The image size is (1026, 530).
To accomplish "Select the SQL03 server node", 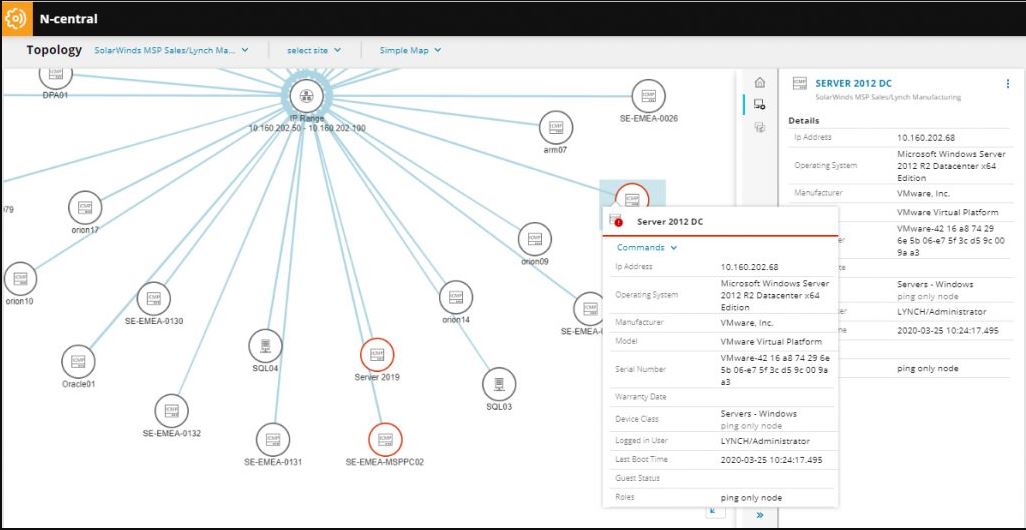I will [x=499, y=384].
